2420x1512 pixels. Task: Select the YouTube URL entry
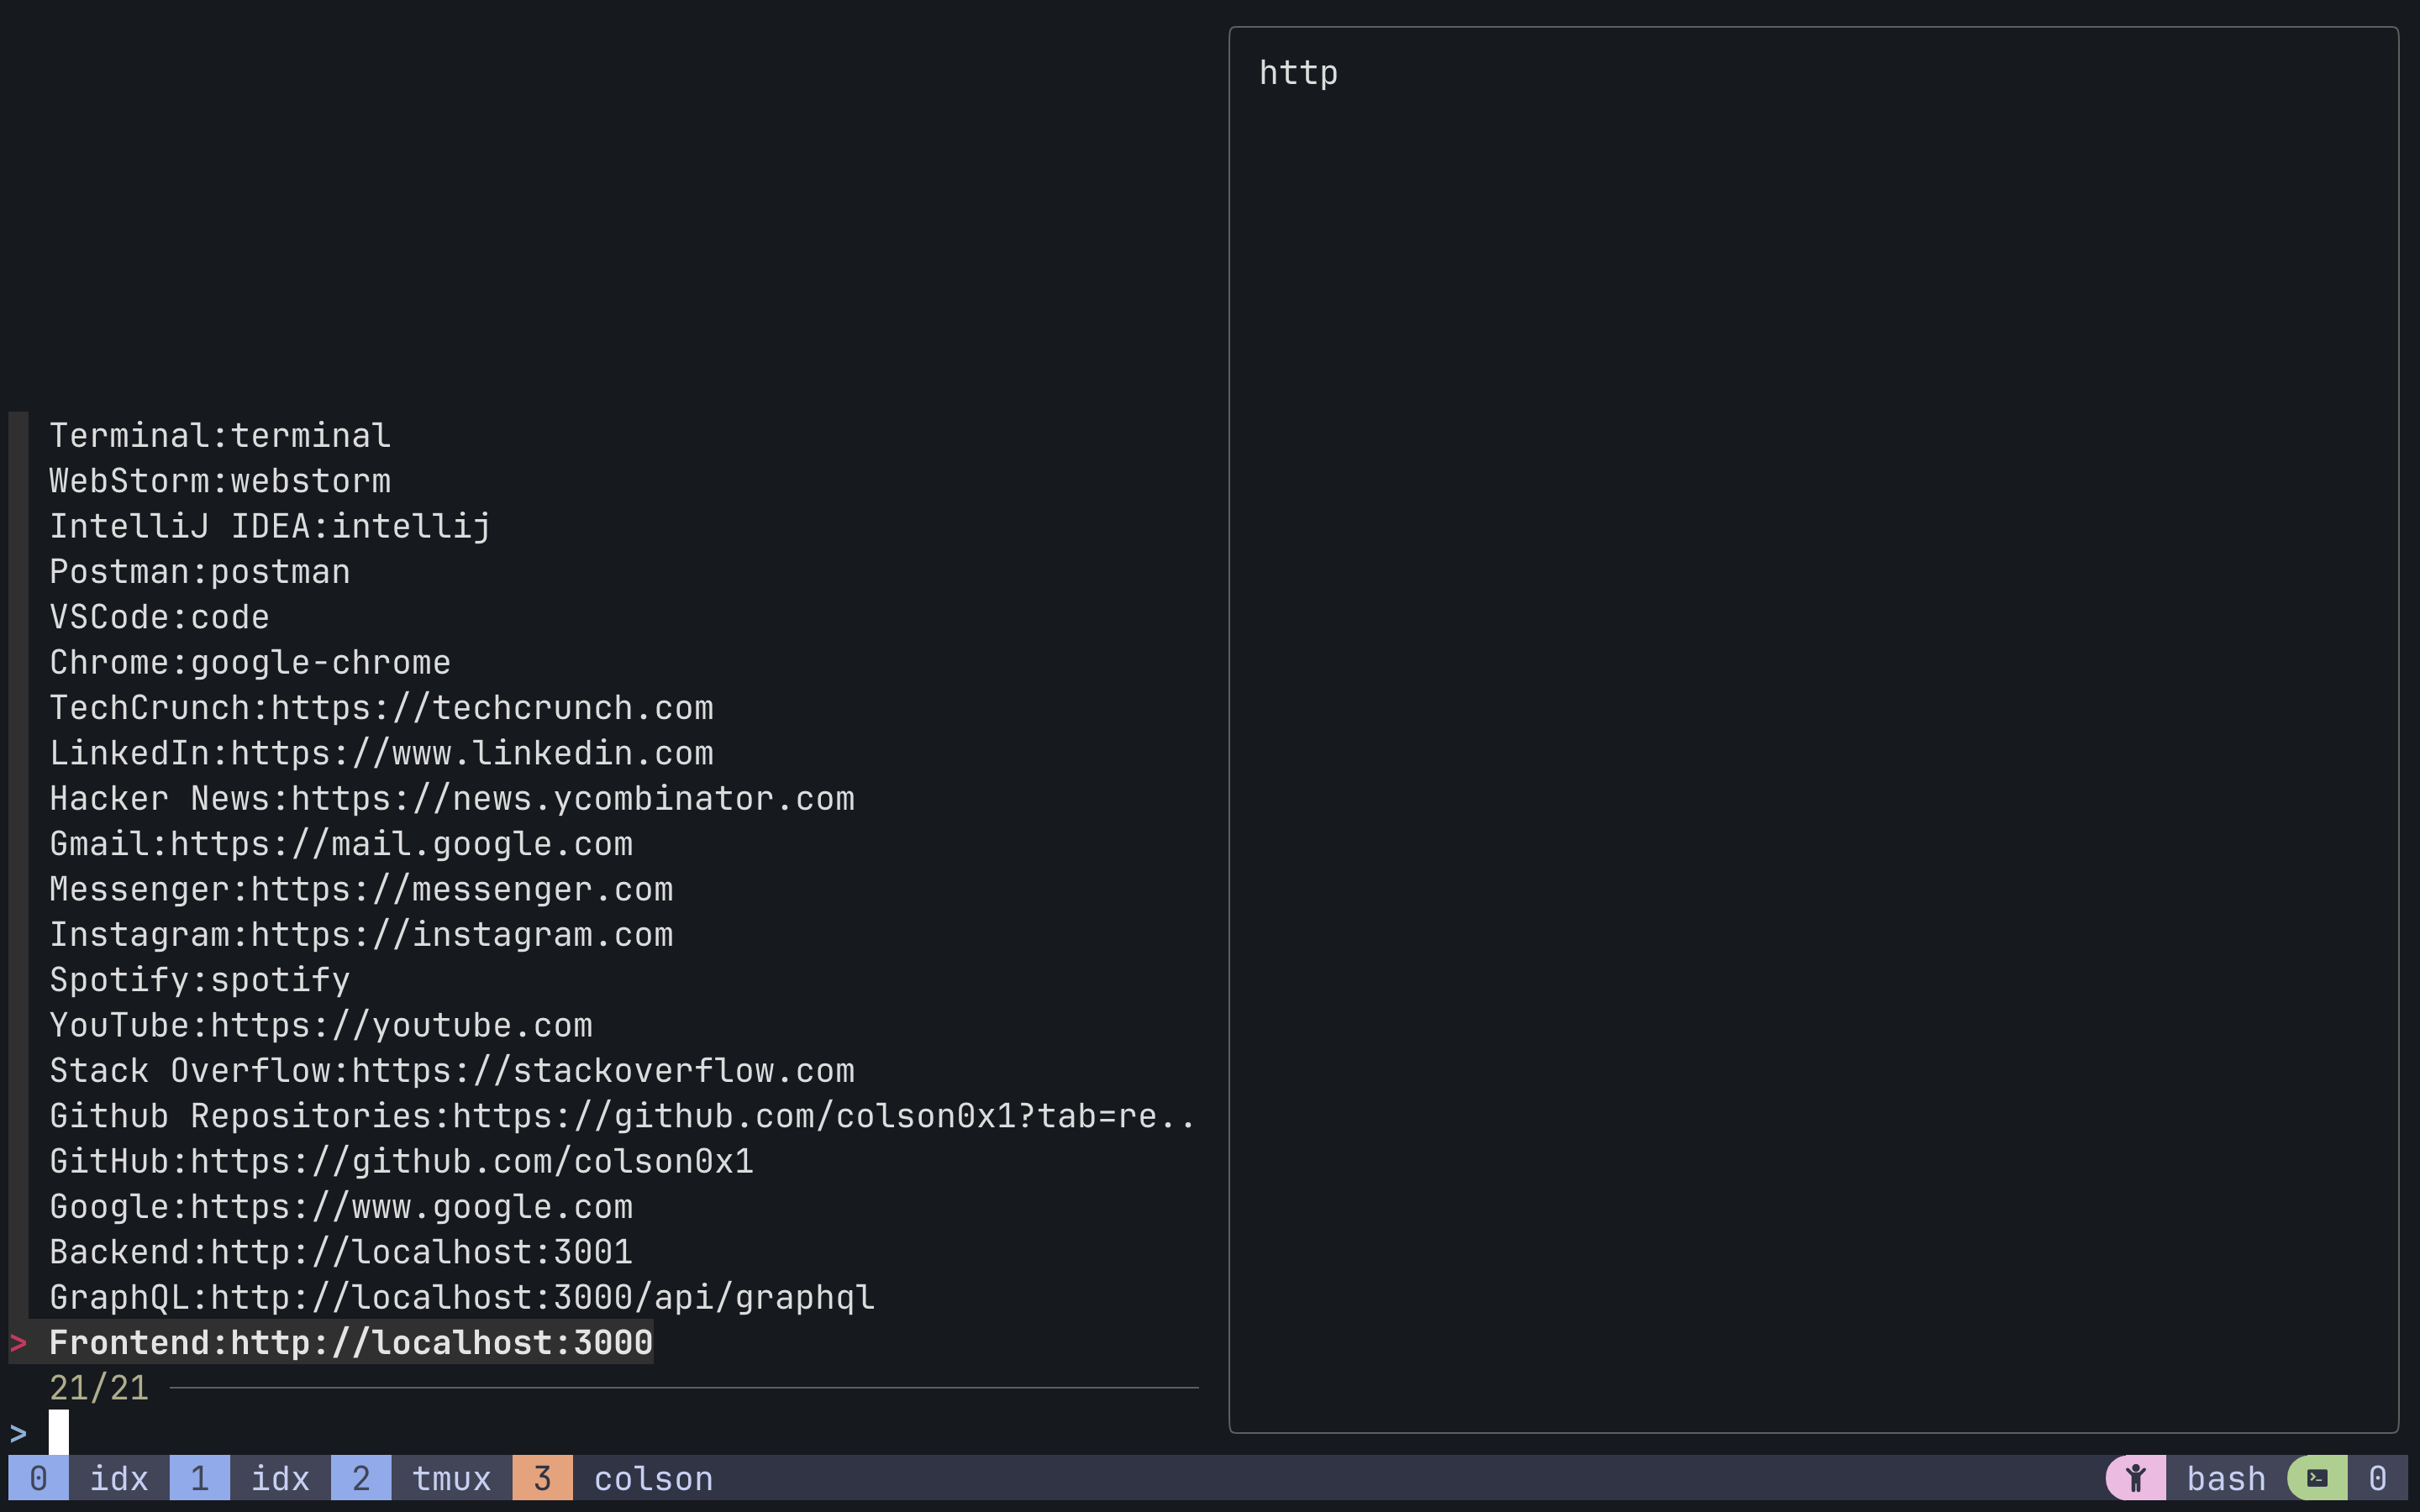point(321,1025)
